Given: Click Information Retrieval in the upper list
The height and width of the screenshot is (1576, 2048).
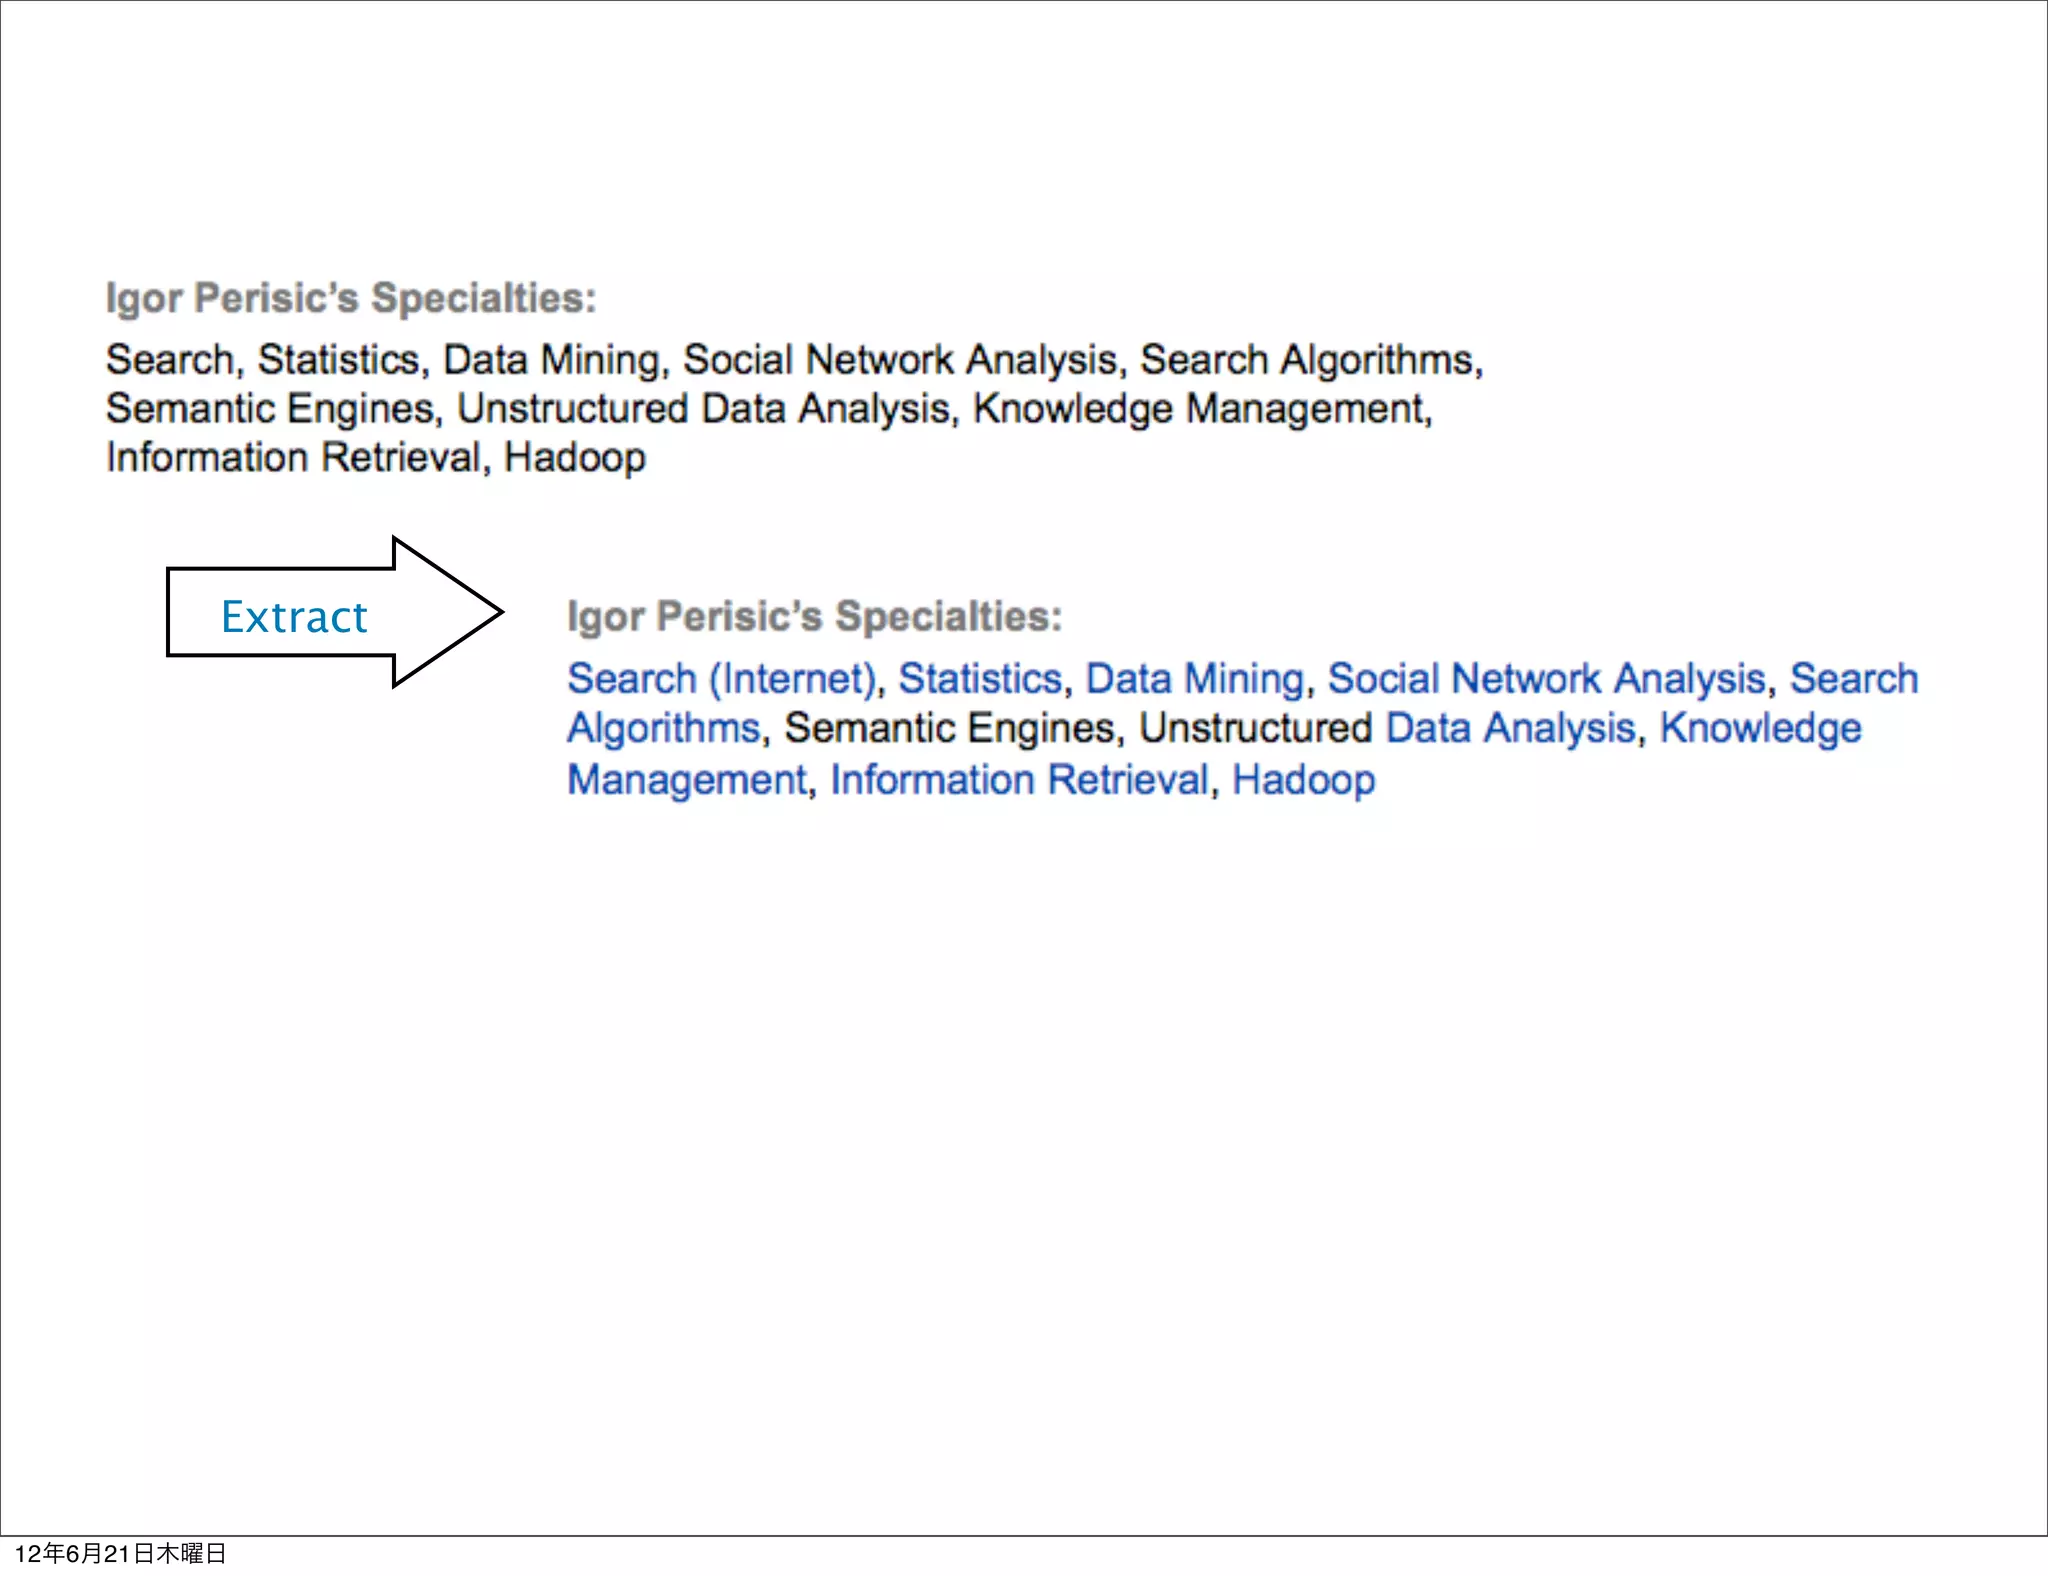Looking at the screenshot, I should point(294,458).
